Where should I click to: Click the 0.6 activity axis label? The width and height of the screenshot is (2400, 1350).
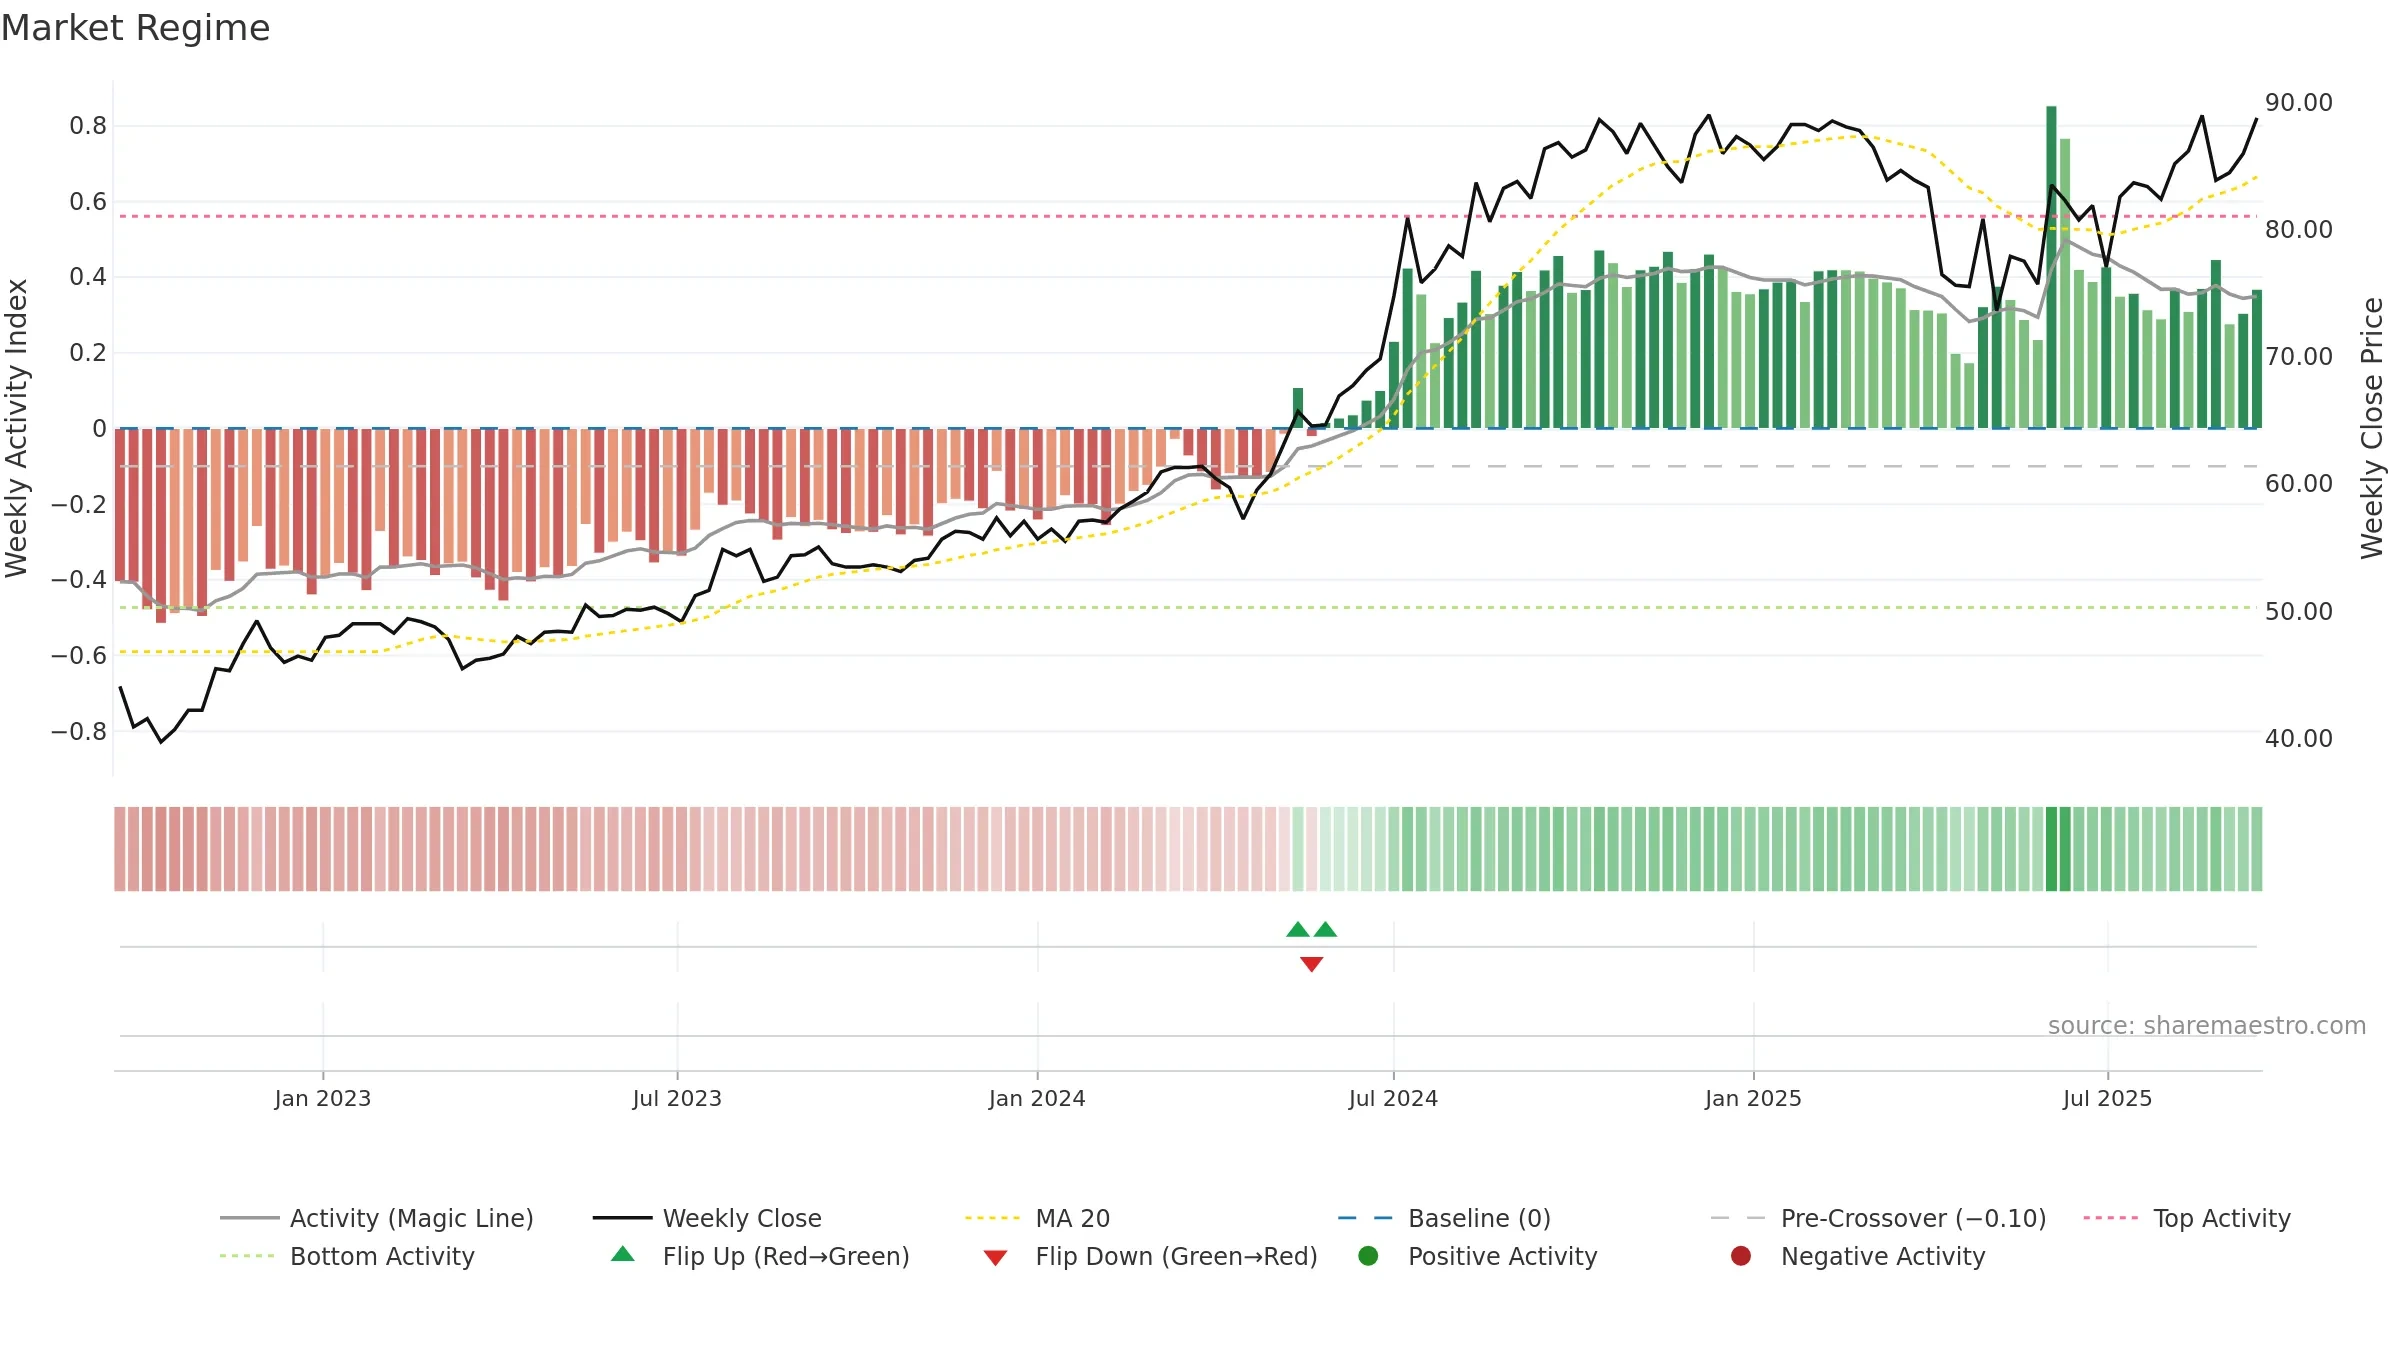[88, 202]
